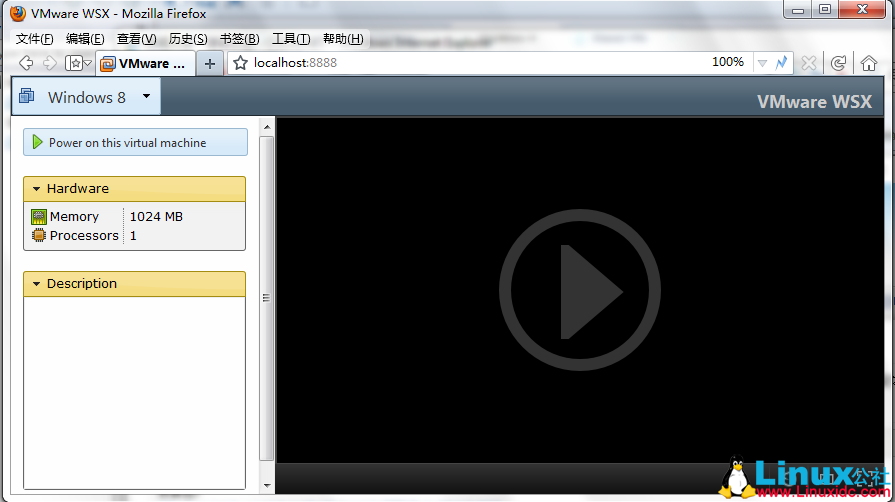Screen dimensions: 895x502
Task: Click the browser back arrow
Action: (27, 63)
